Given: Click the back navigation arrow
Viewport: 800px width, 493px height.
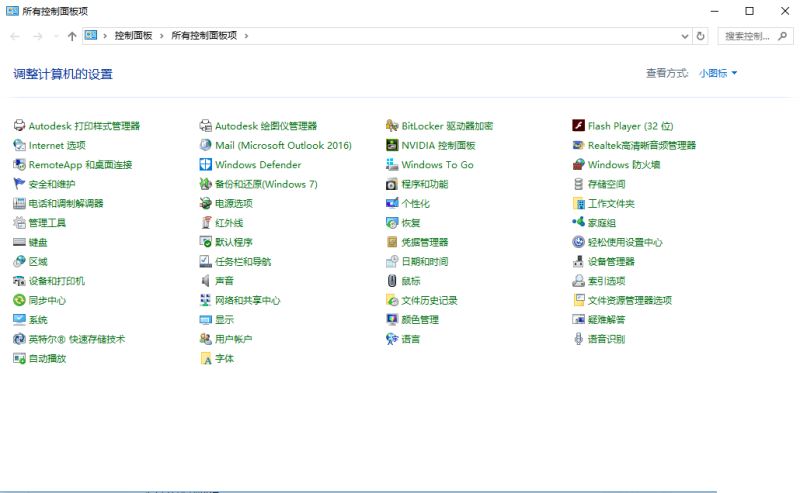Looking at the screenshot, I should pos(15,36).
